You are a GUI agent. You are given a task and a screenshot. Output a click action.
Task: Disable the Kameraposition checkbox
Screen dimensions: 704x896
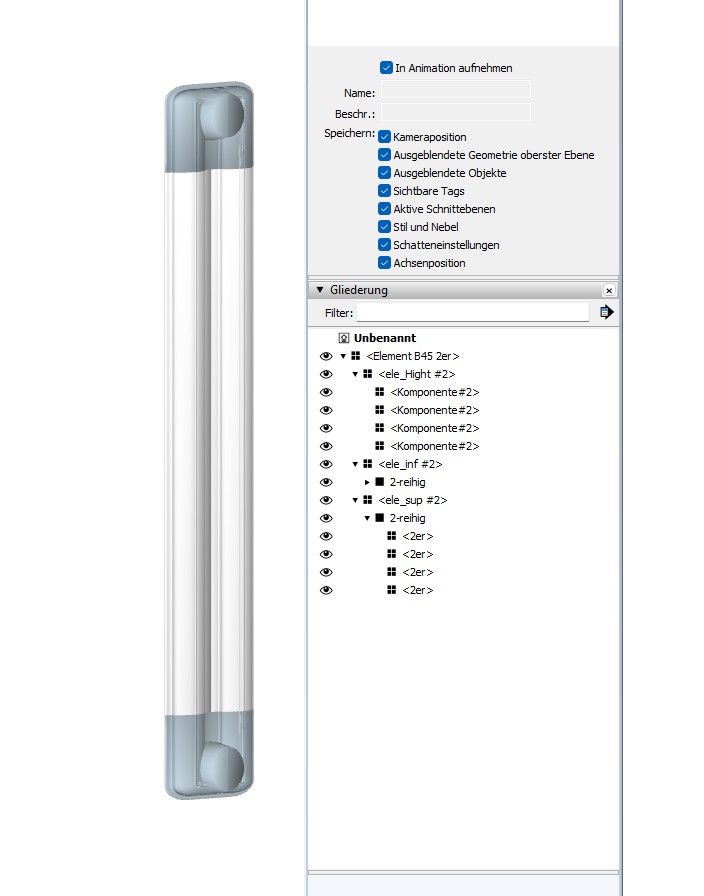384,137
